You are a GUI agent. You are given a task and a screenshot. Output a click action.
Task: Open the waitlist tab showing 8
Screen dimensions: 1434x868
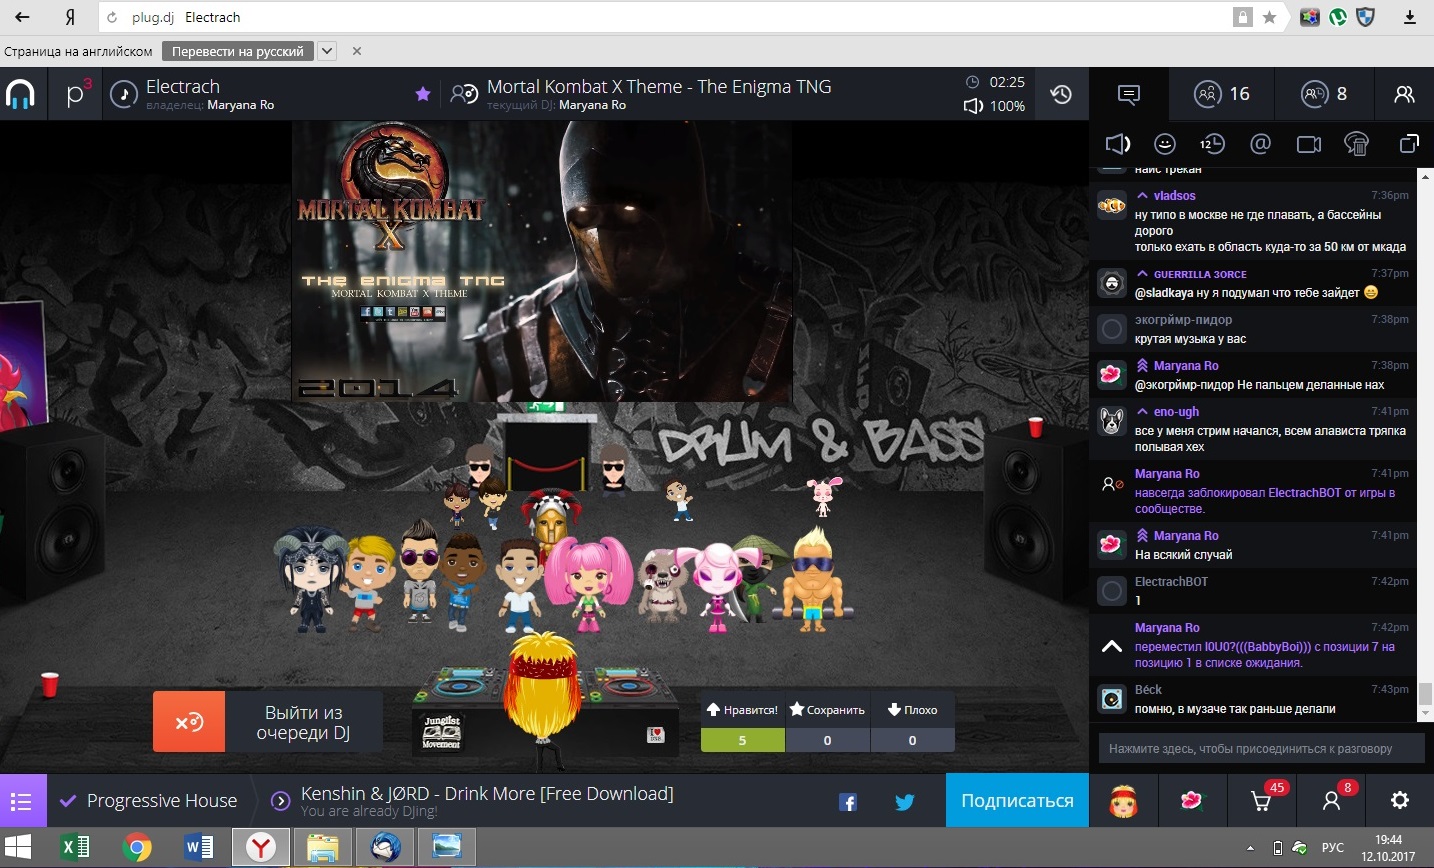point(1324,94)
